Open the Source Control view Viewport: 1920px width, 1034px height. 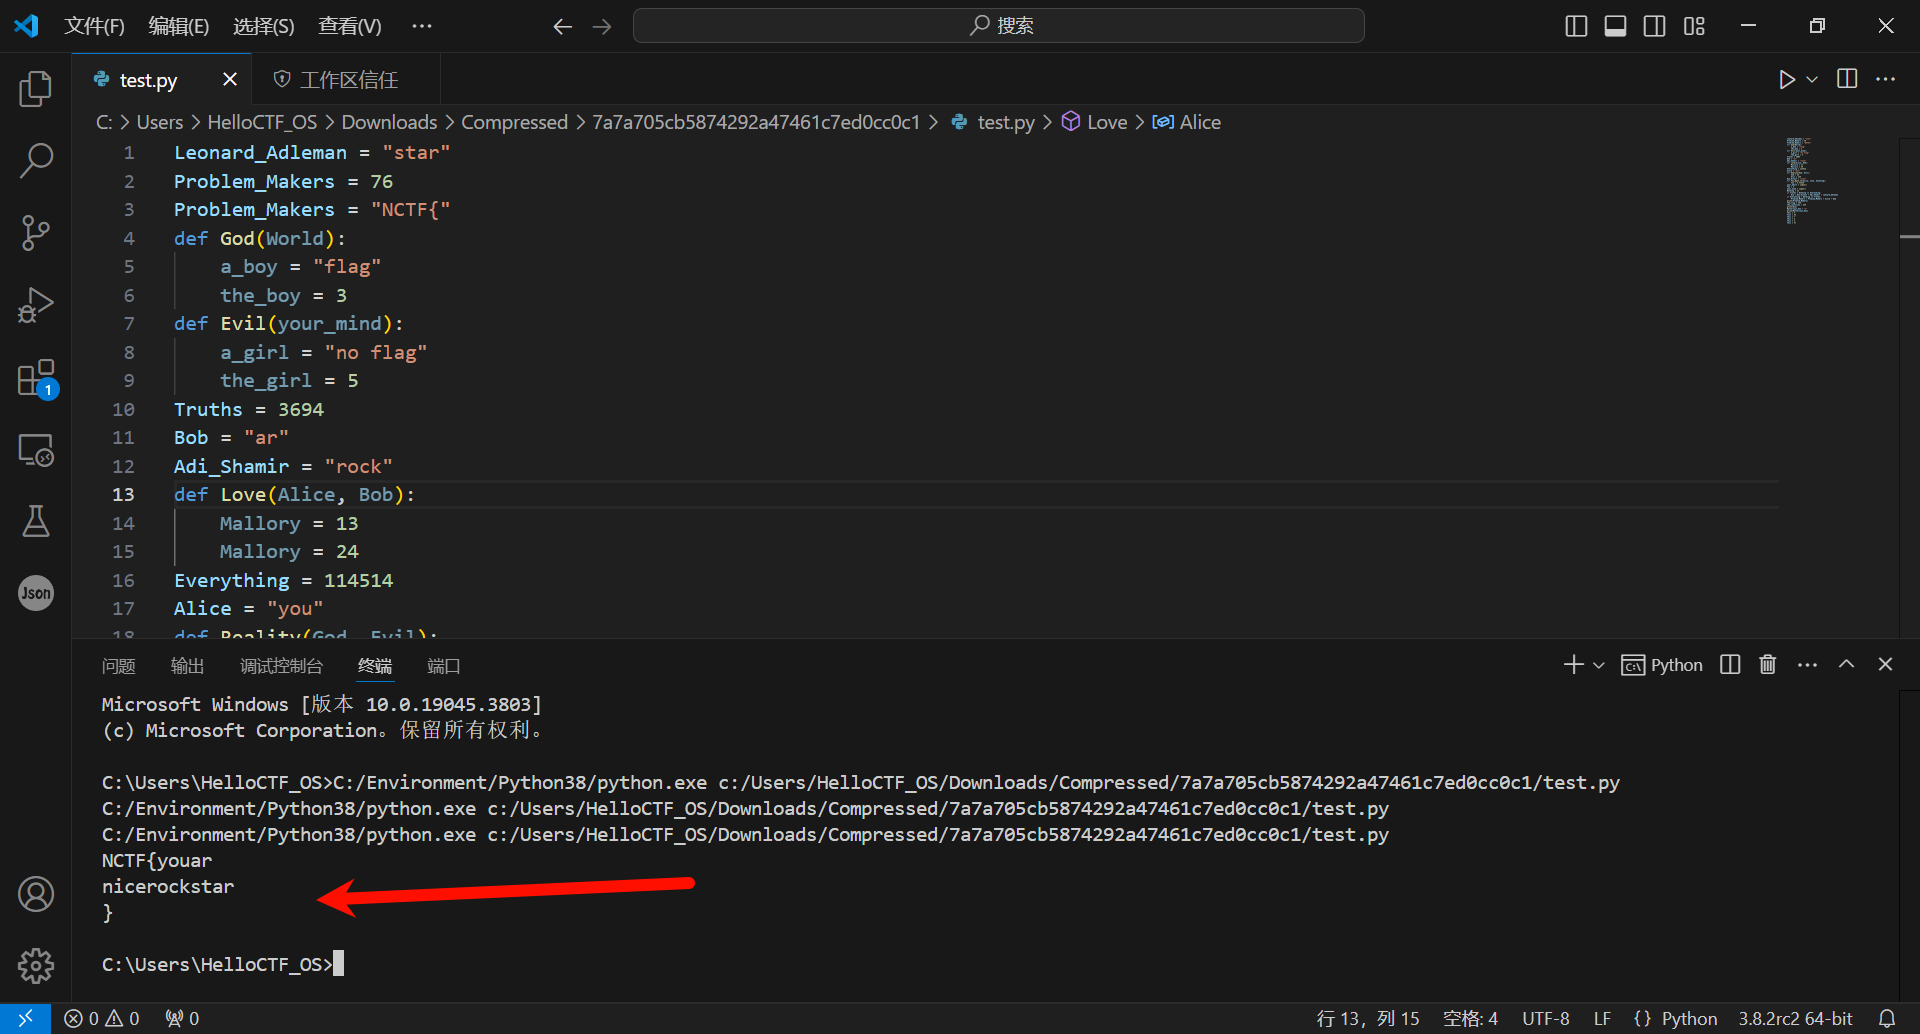(x=36, y=232)
